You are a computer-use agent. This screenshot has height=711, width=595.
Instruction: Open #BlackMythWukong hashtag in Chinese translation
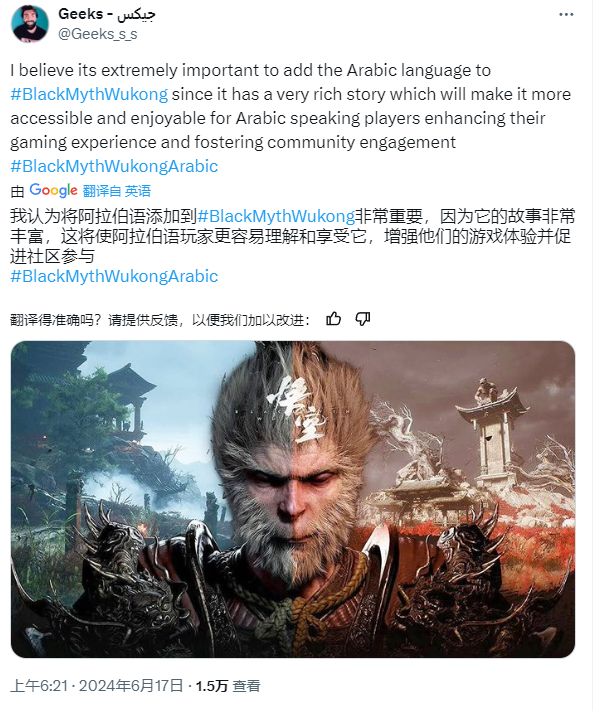click(x=276, y=216)
